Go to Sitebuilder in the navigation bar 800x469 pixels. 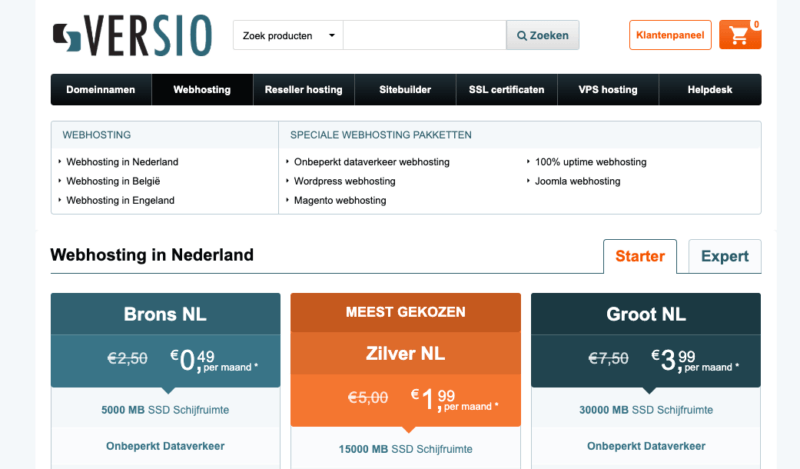tap(405, 90)
